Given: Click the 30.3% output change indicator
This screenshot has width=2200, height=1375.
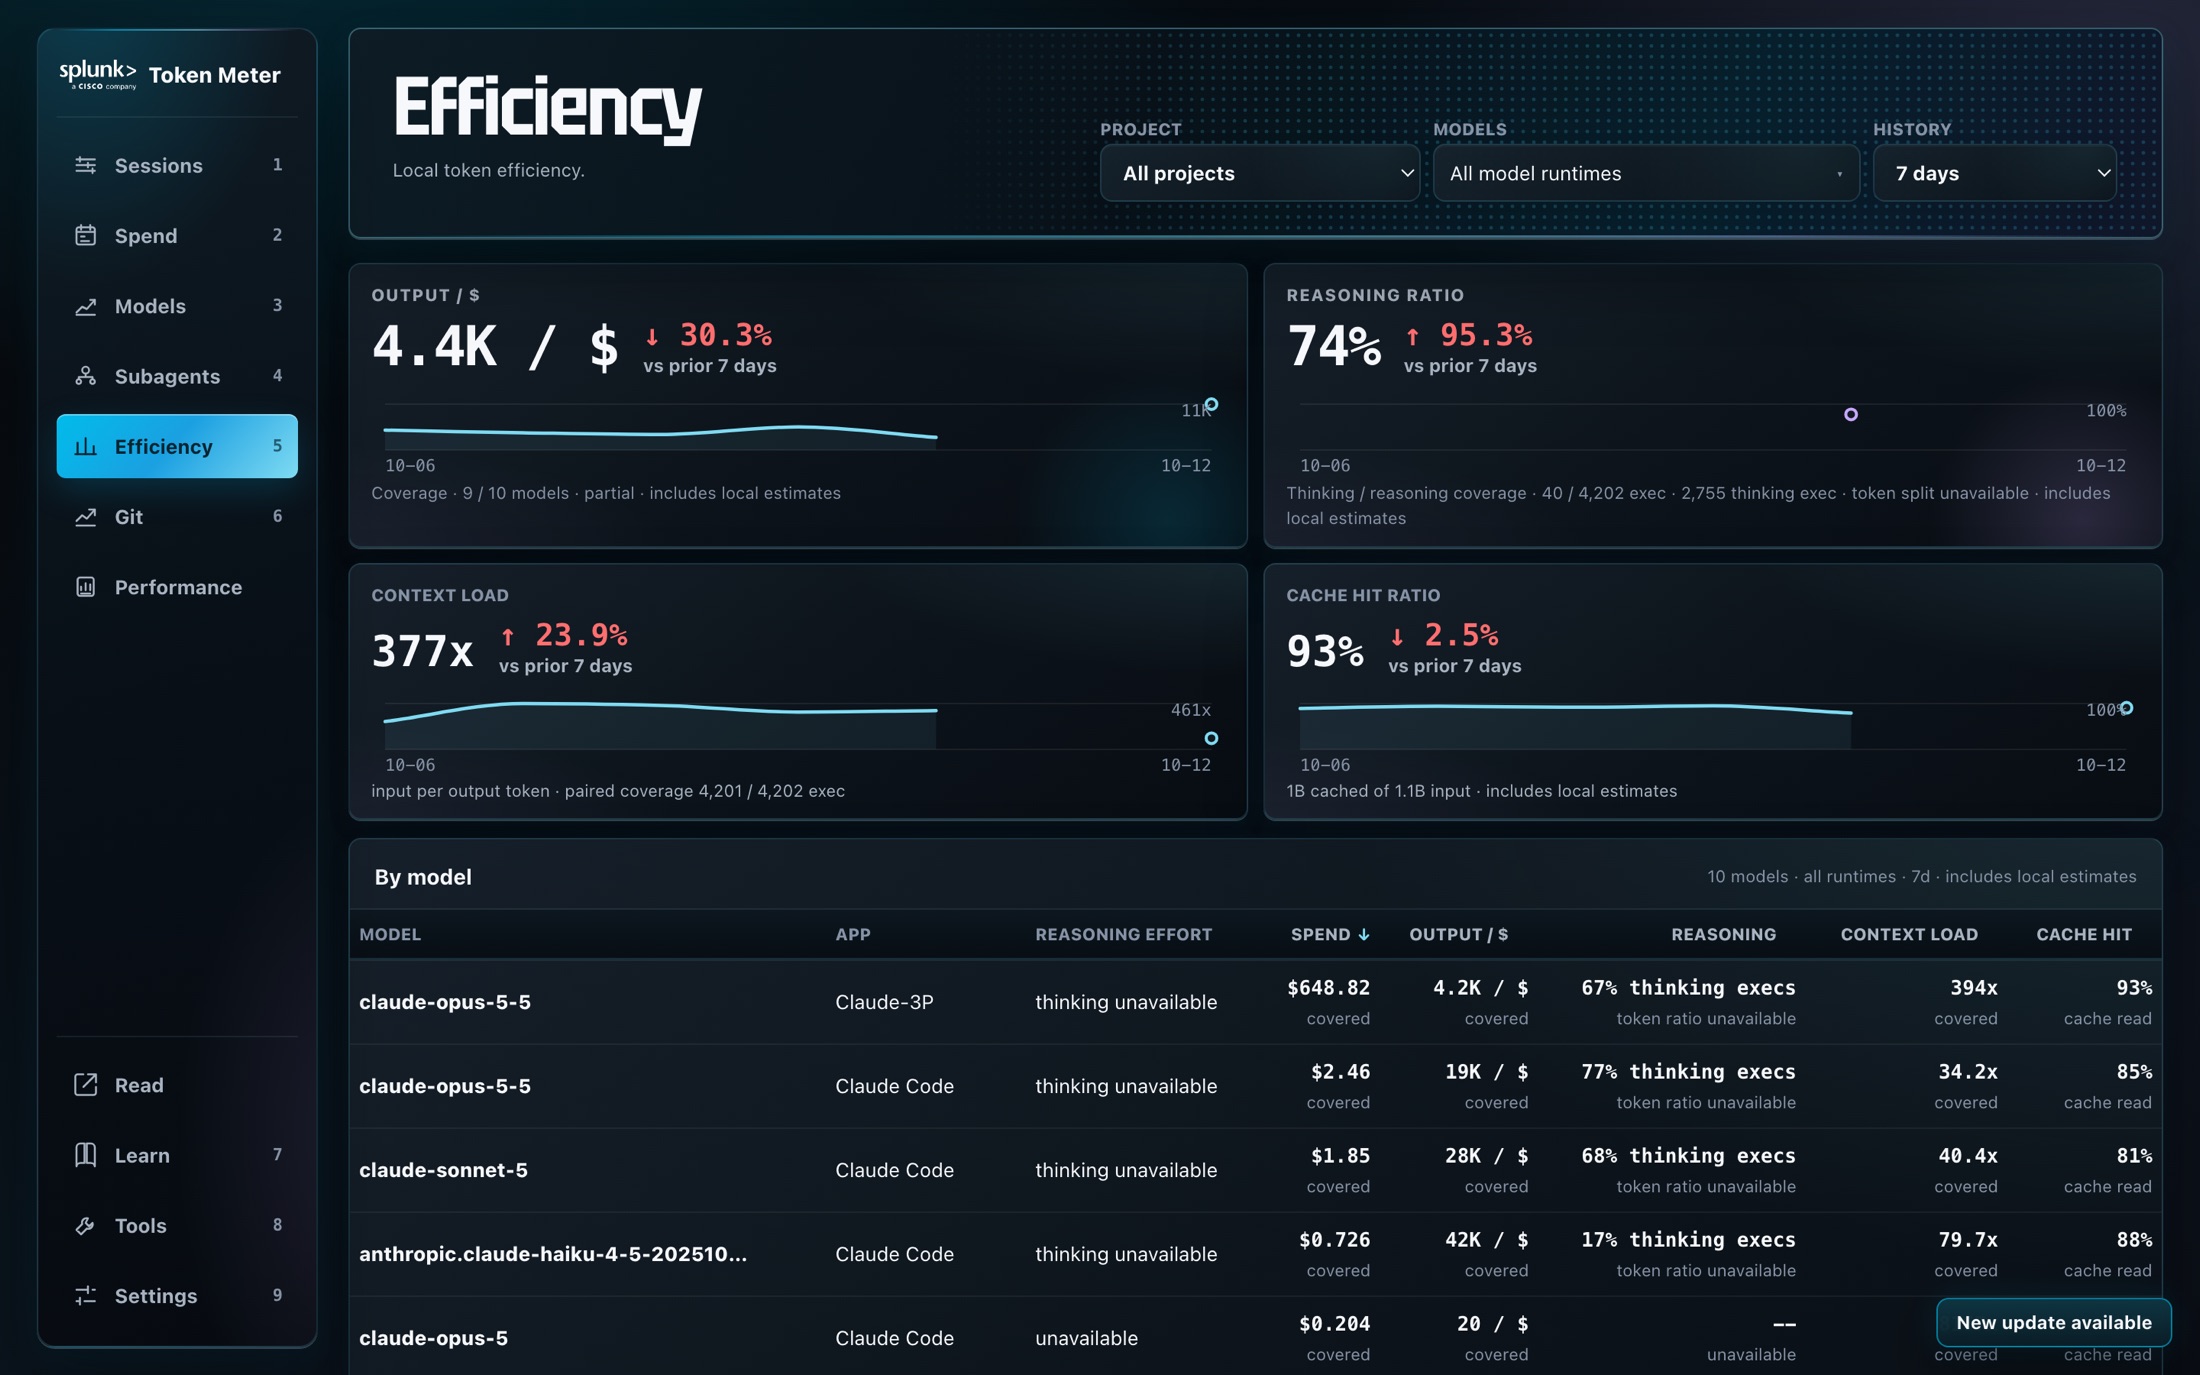Looking at the screenshot, I should coord(709,334).
